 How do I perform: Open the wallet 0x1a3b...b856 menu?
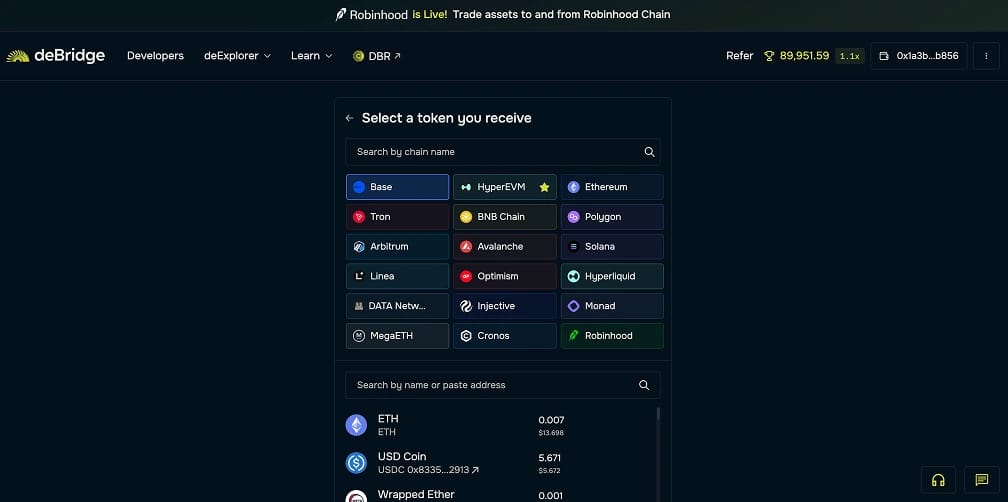pos(919,56)
